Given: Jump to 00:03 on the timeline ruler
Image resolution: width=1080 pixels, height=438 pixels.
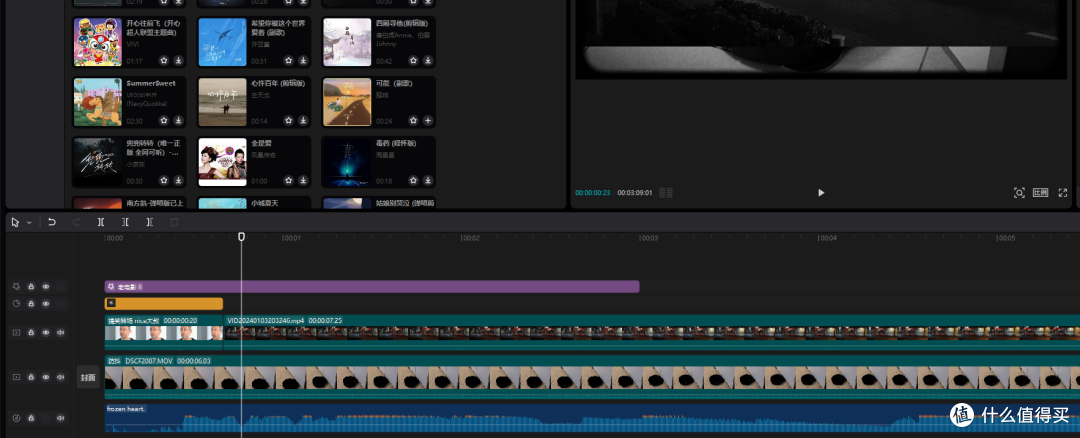Looking at the screenshot, I should click(x=647, y=238).
